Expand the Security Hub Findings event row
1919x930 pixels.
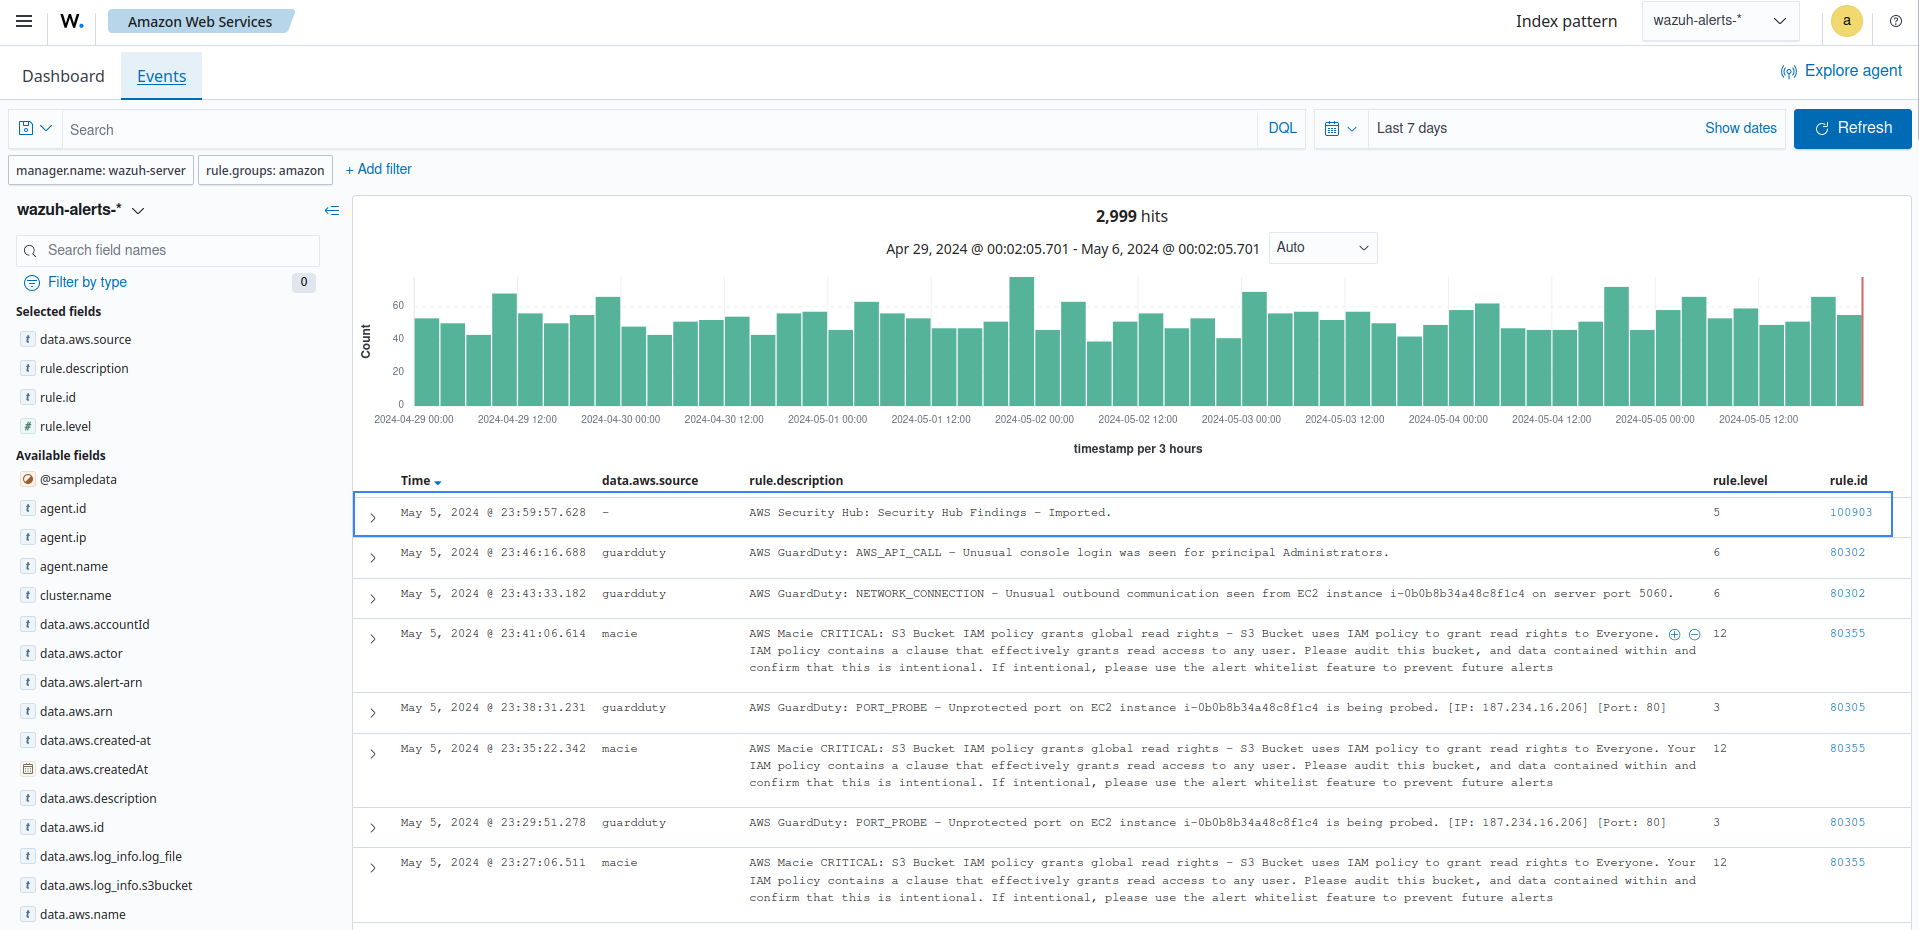[373, 517]
